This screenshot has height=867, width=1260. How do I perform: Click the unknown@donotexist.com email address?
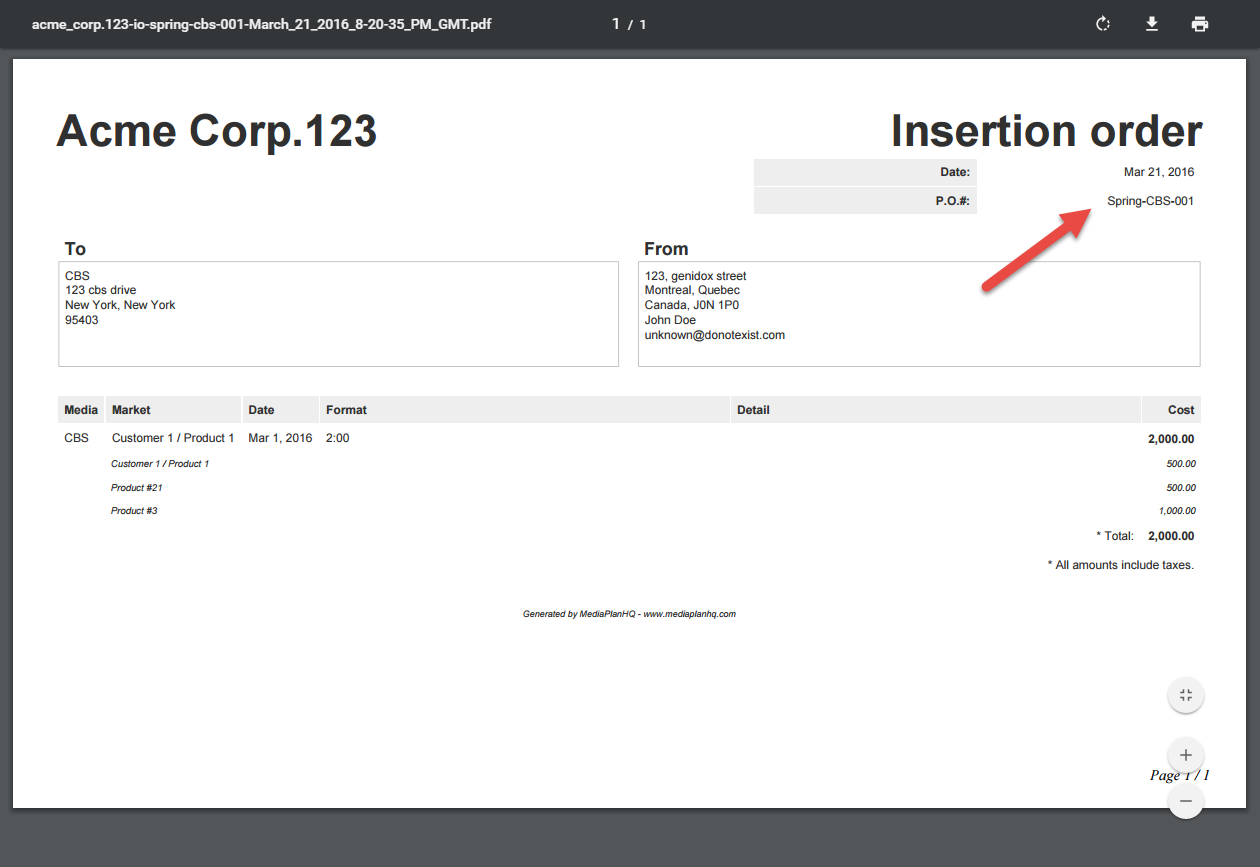(714, 335)
